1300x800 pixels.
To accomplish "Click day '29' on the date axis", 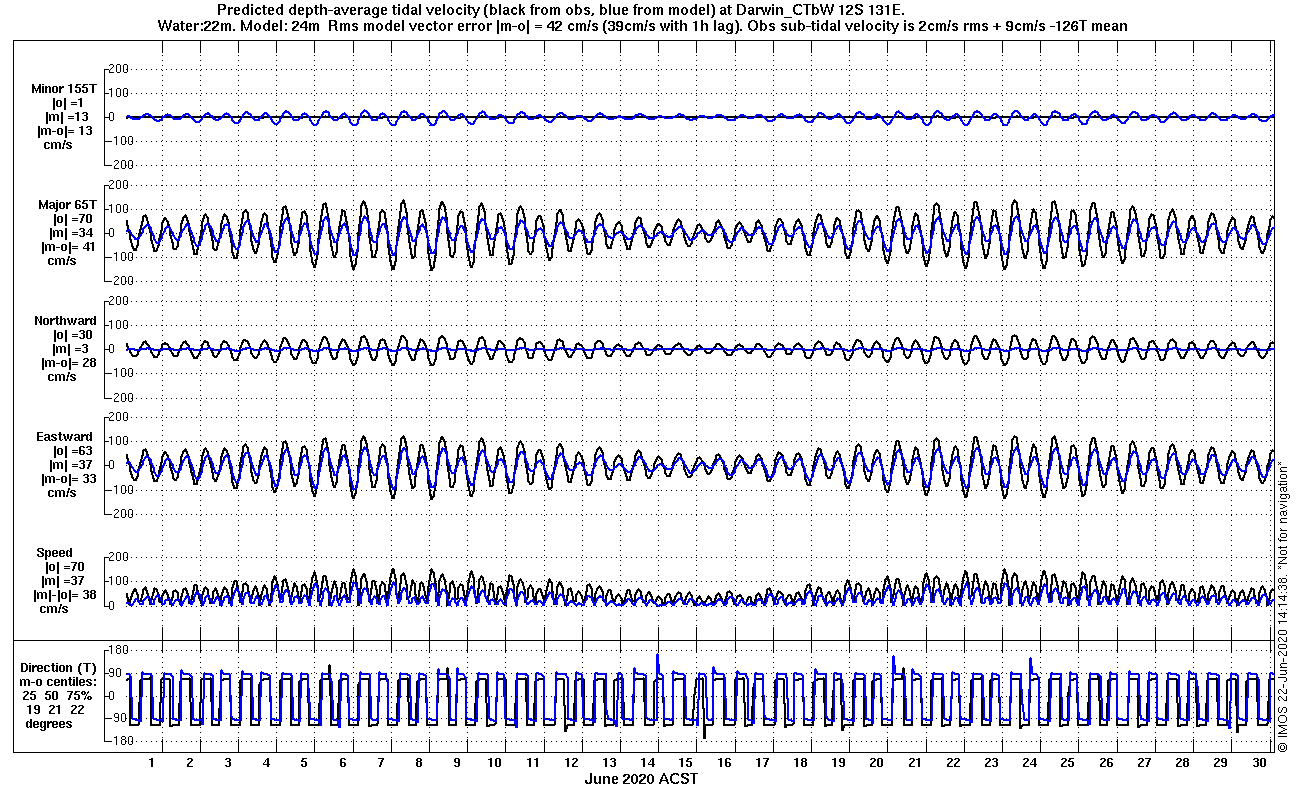I will click(1220, 763).
